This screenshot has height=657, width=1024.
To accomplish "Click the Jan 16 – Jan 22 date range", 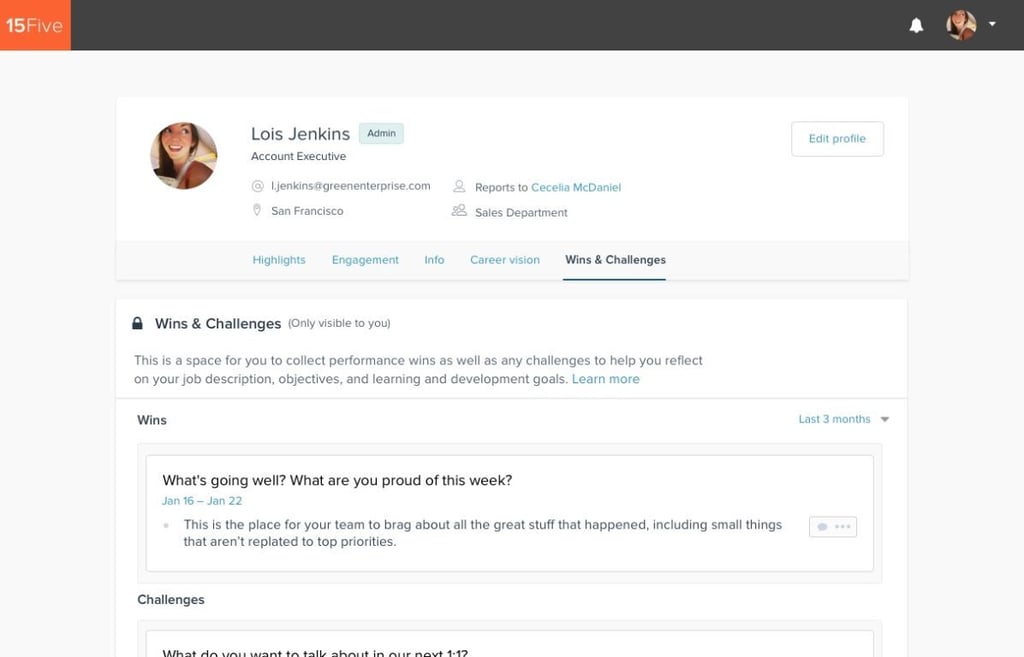I will (202, 501).
